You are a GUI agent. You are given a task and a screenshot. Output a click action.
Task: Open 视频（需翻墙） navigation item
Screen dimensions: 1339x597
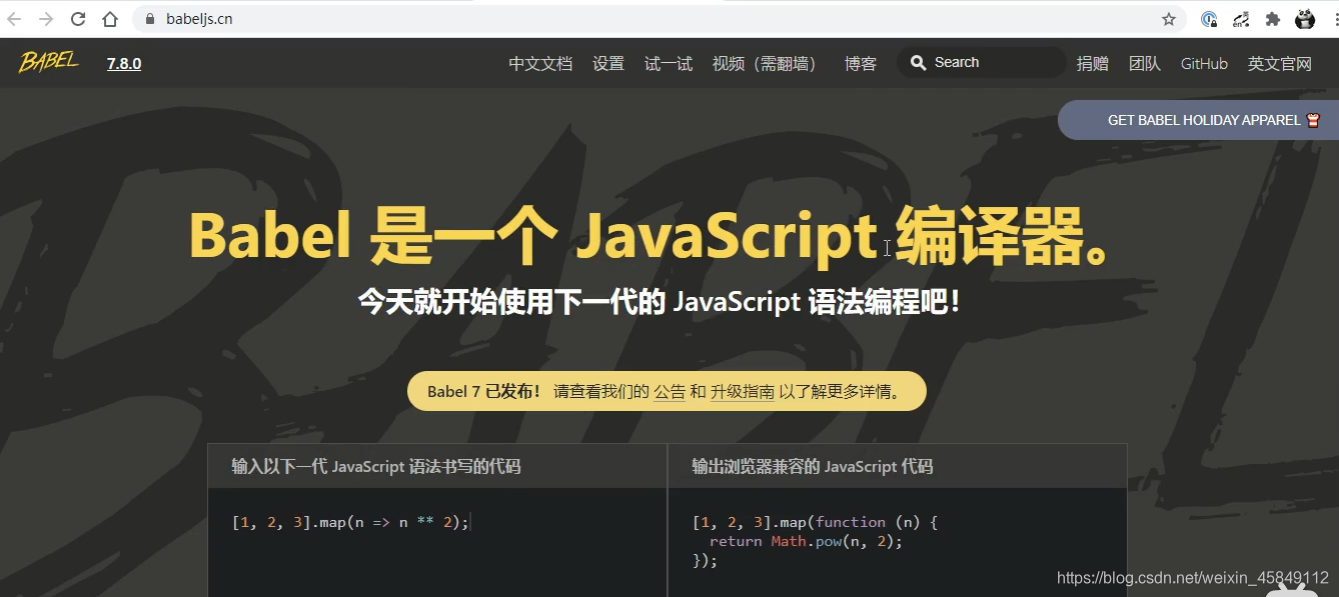coord(768,64)
